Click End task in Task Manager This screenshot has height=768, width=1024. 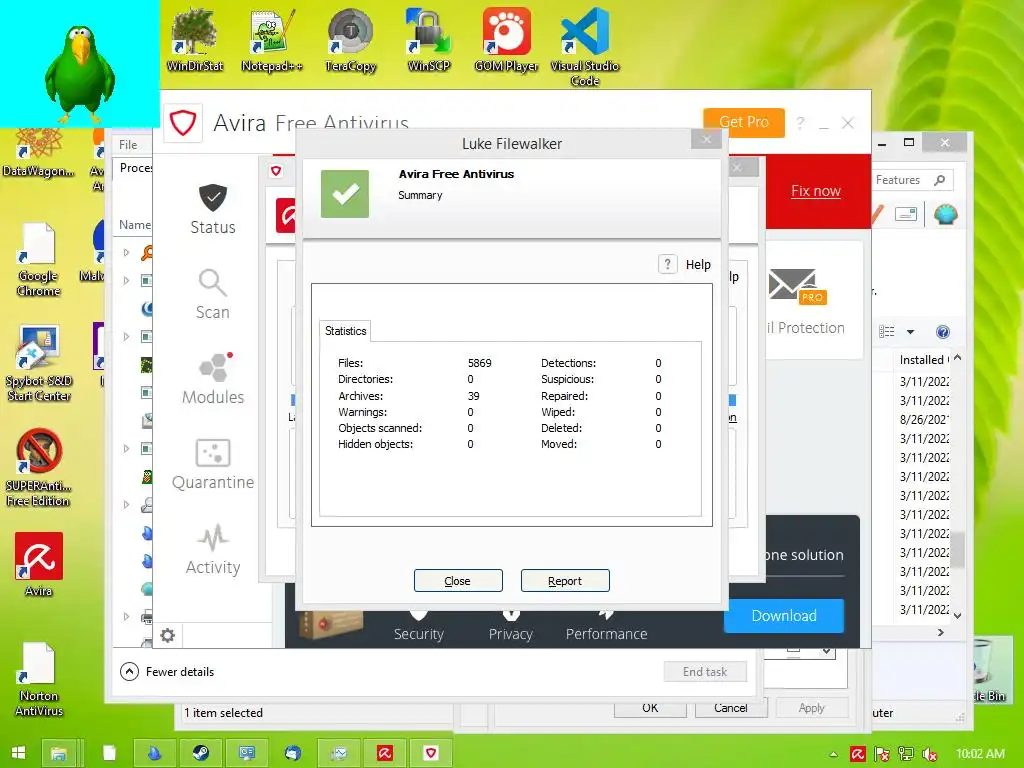click(x=705, y=671)
